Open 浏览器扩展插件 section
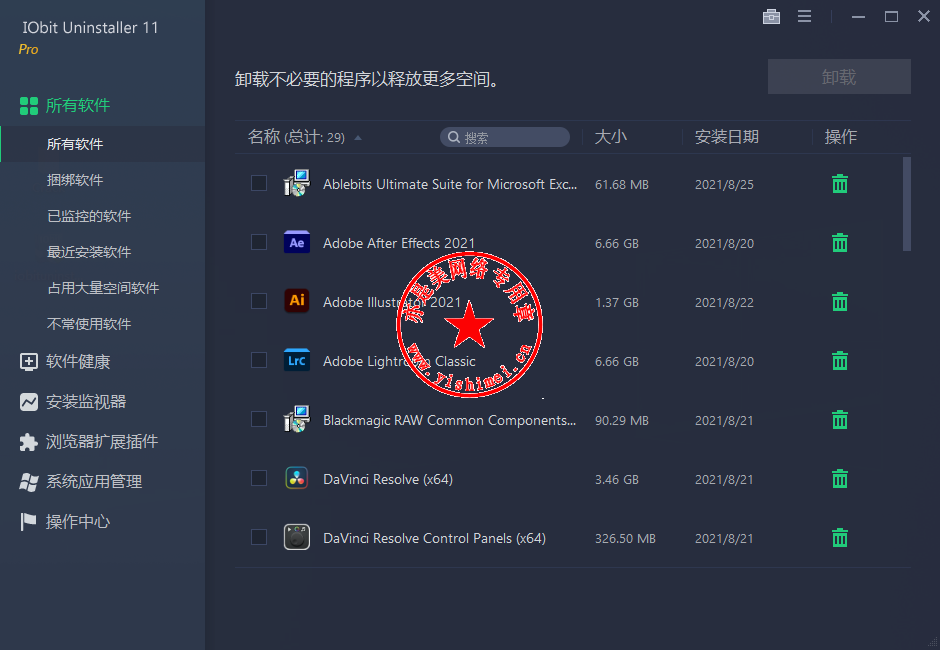This screenshot has width=940, height=650. tap(103, 442)
